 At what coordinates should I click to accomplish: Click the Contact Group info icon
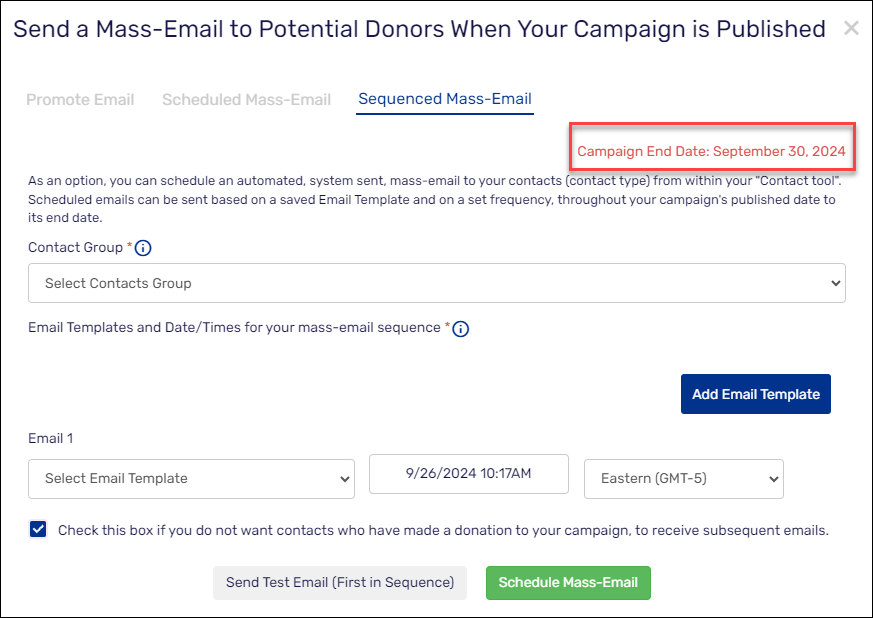click(143, 248)
